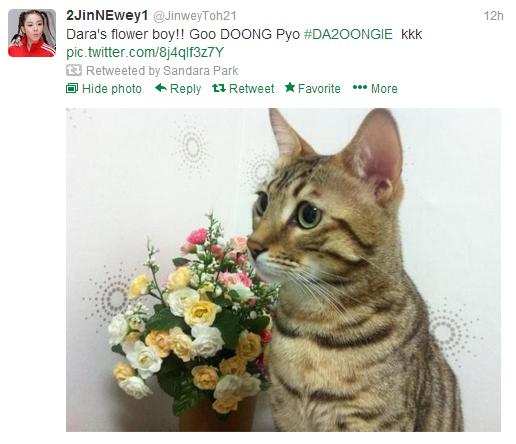Open the cat photo full size
Image resolution: width=516 pixels, height=444 pixels.
(x=283, y=270)
